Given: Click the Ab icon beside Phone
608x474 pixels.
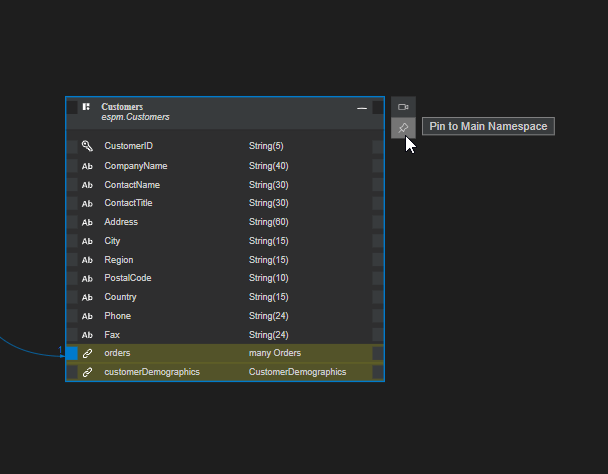Looking at the screenshot, I should tap(87, 316).
